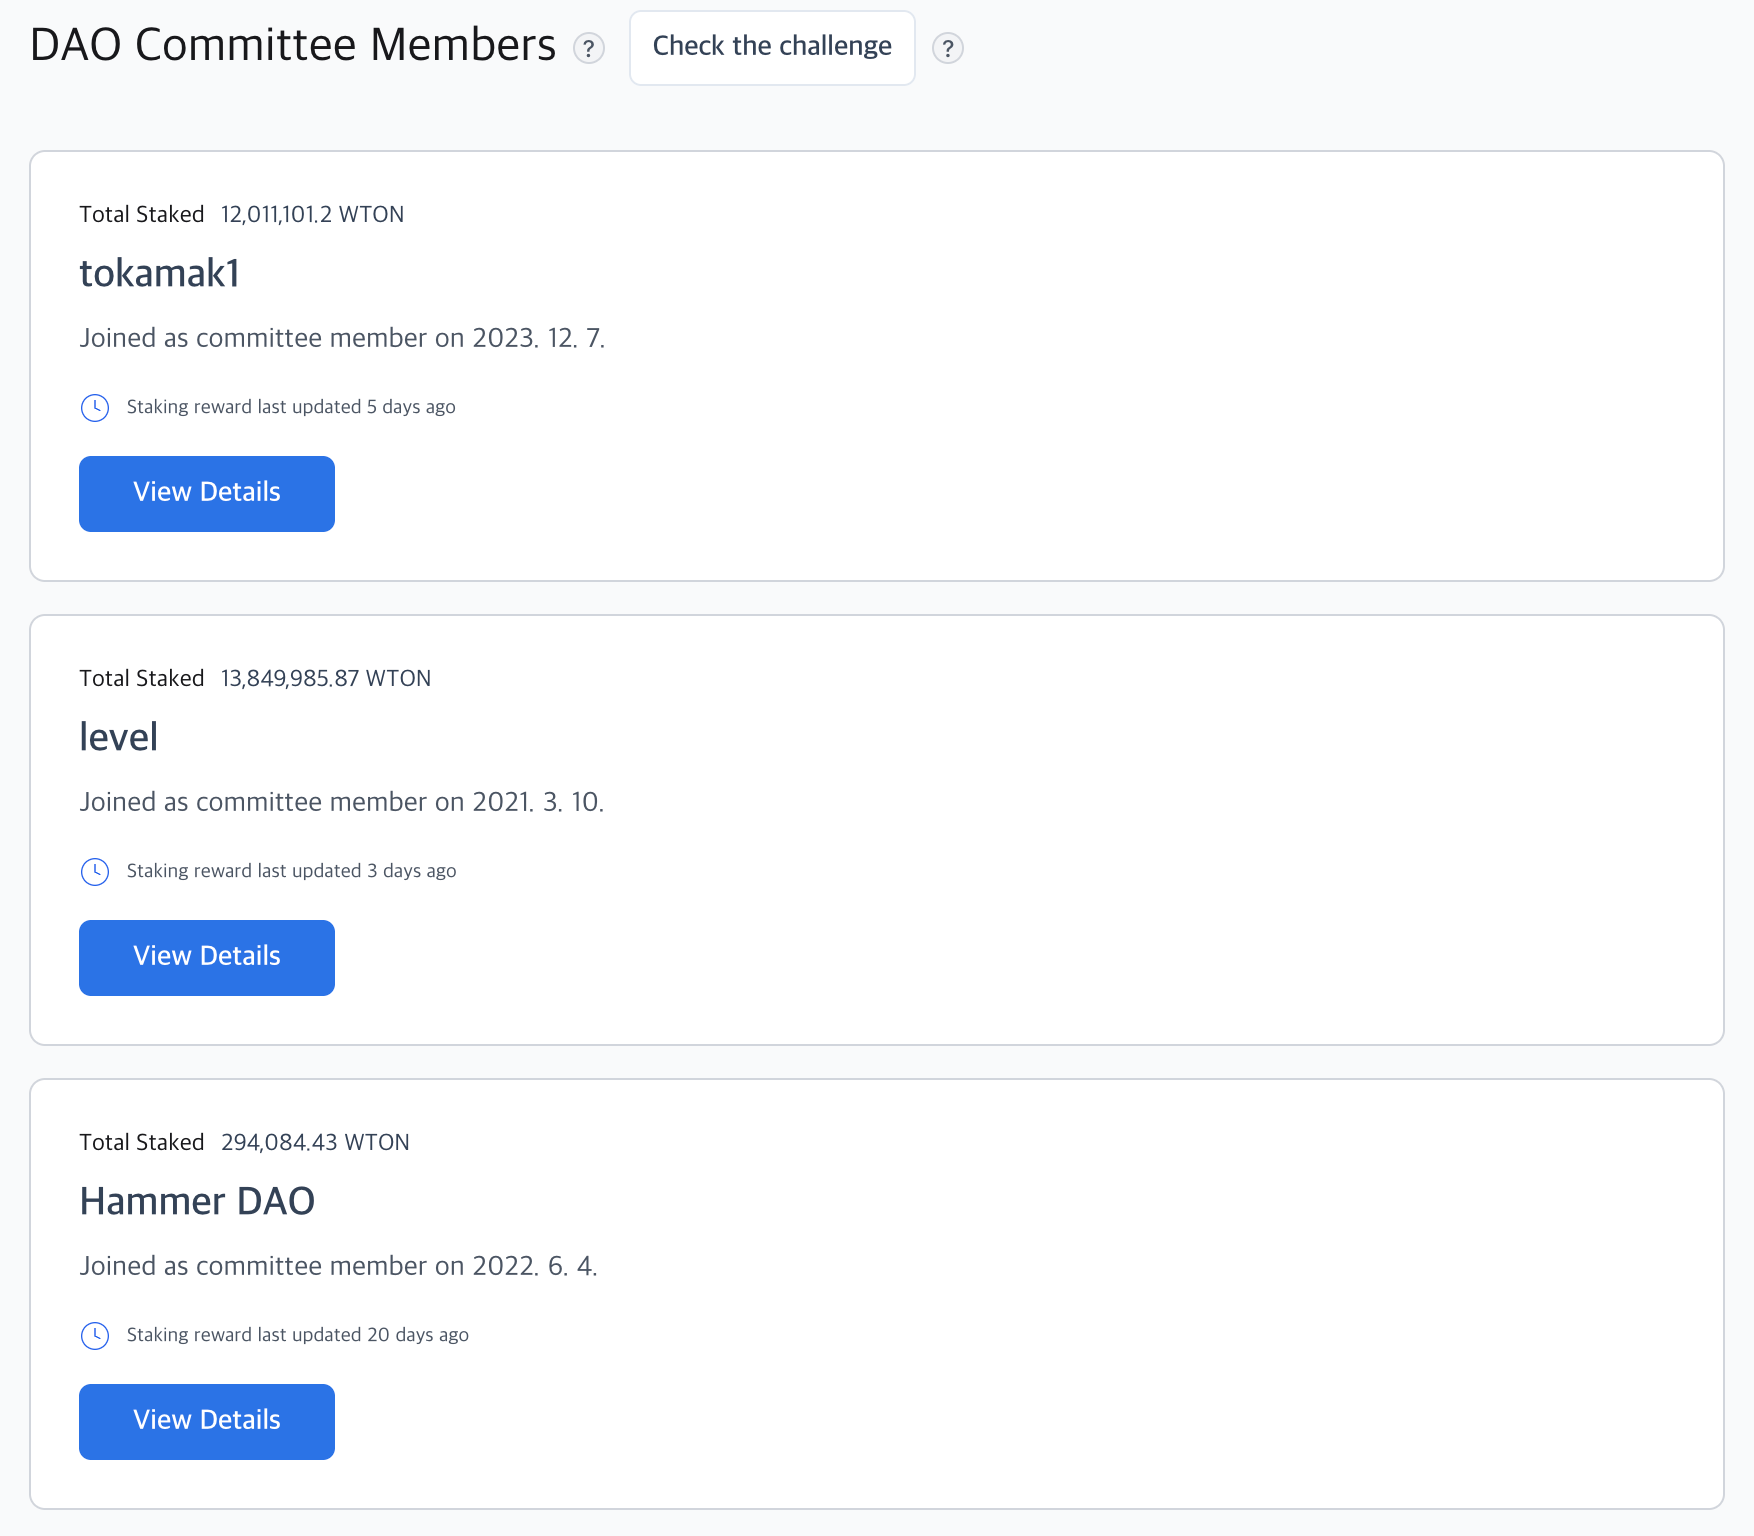Select the Hammer DAO member name
1754x1536 pixels.
click(x=197, y=1202)
